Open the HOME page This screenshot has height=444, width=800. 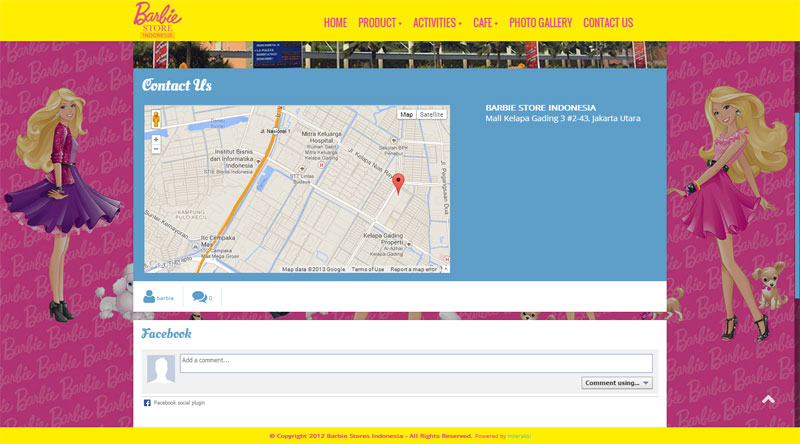(x=335, y=23)
